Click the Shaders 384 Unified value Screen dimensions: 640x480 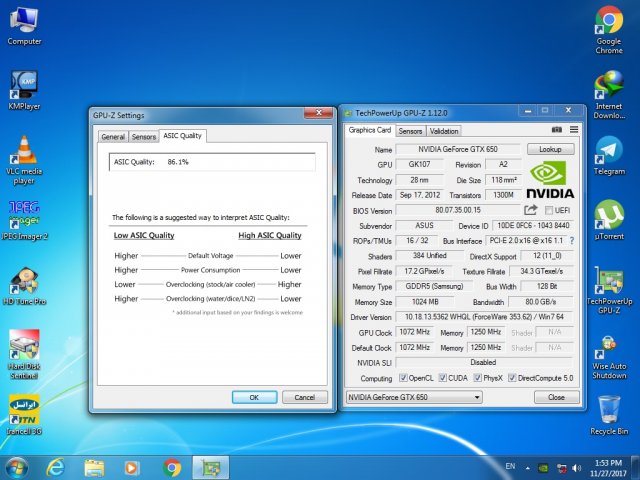tap(429, 256)
